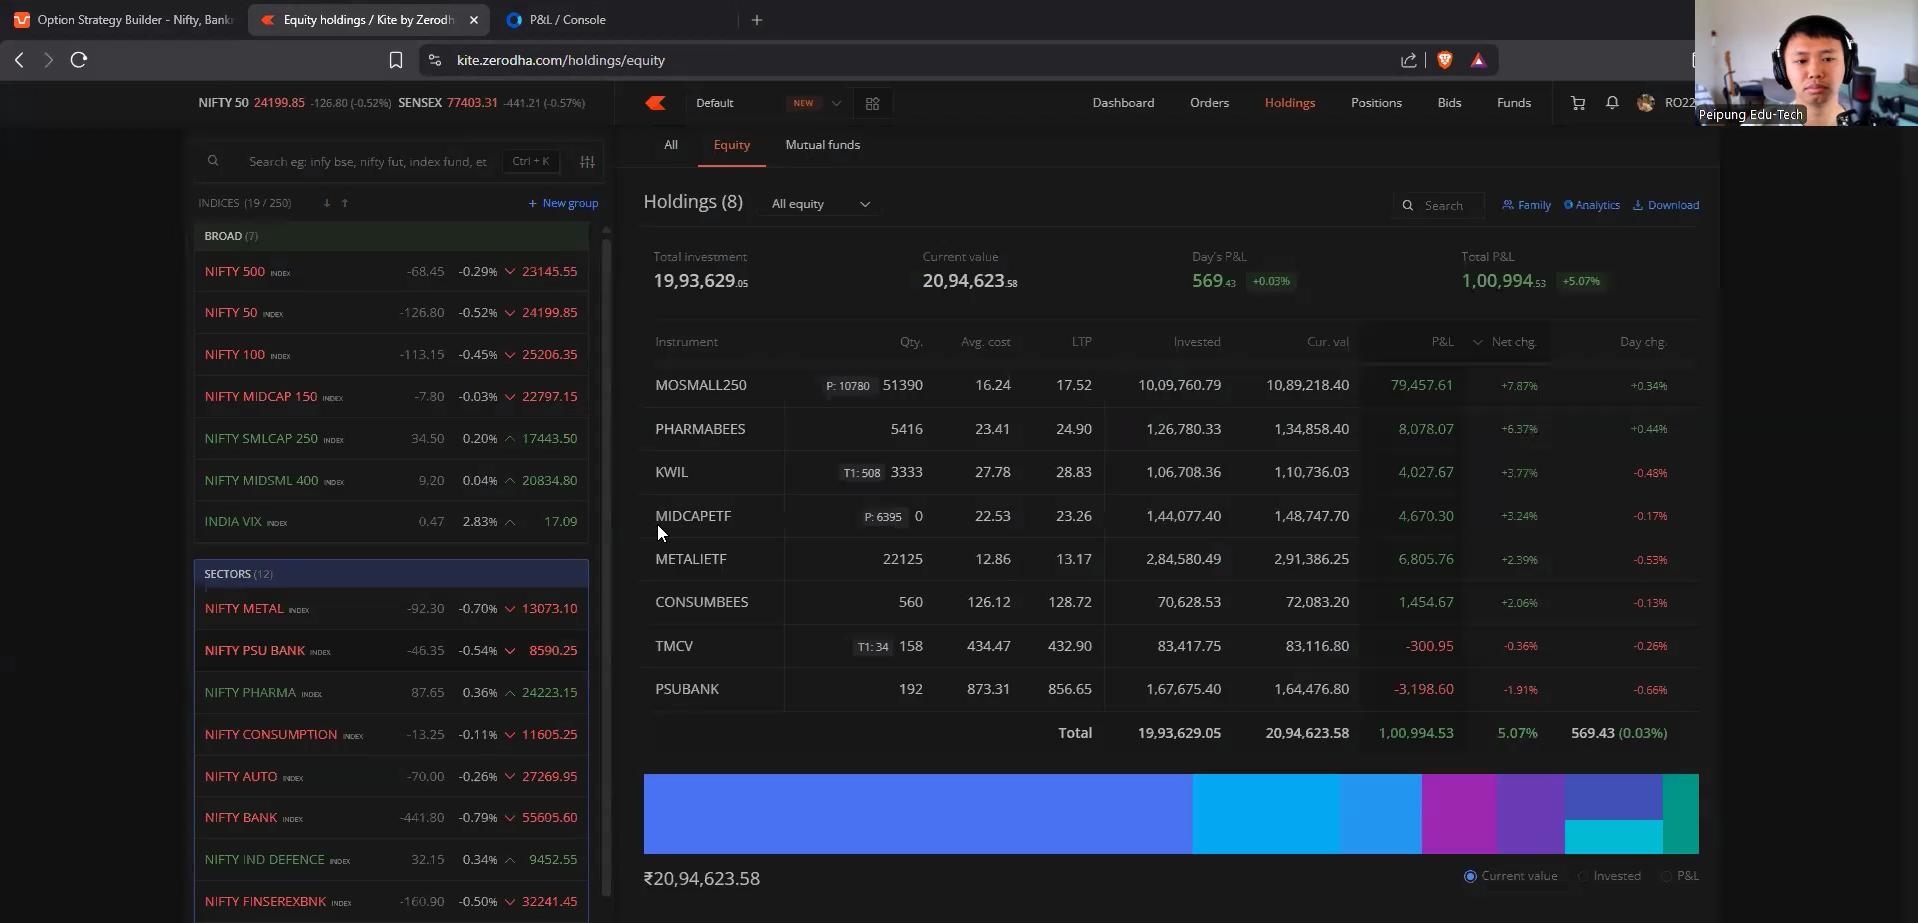Click the watchlist search input field

click(x=368, y=161)
